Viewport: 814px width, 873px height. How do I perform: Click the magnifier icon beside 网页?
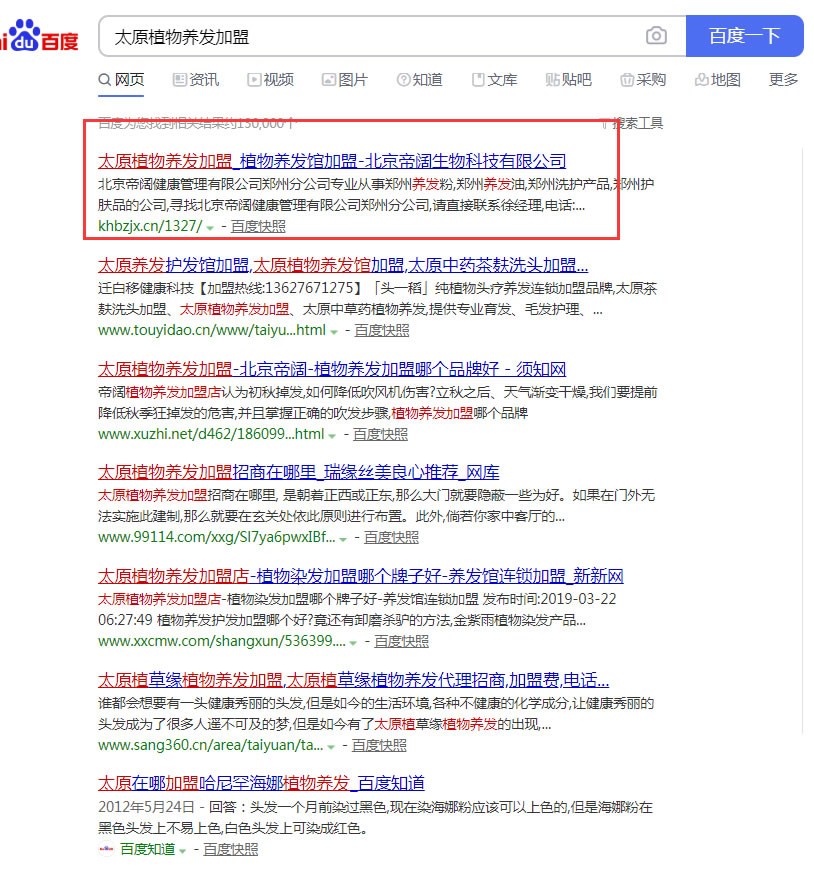pos(104,79)
